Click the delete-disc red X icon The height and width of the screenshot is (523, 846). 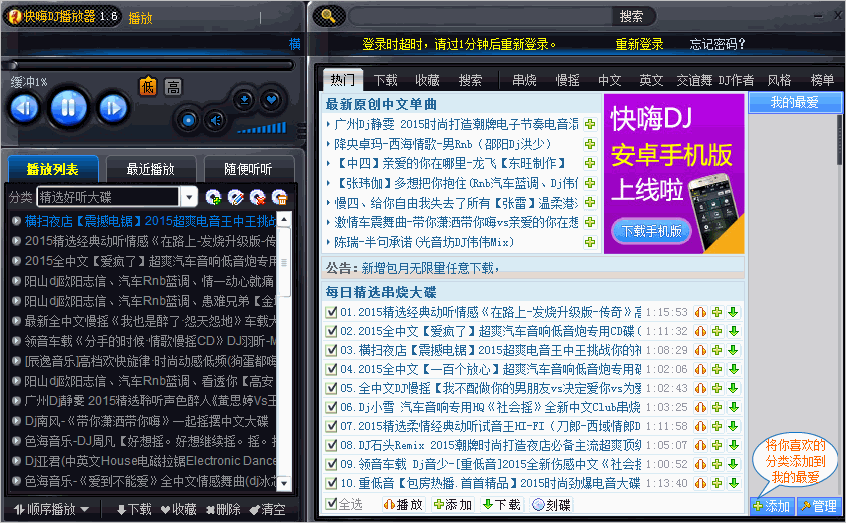coord(257,198)
